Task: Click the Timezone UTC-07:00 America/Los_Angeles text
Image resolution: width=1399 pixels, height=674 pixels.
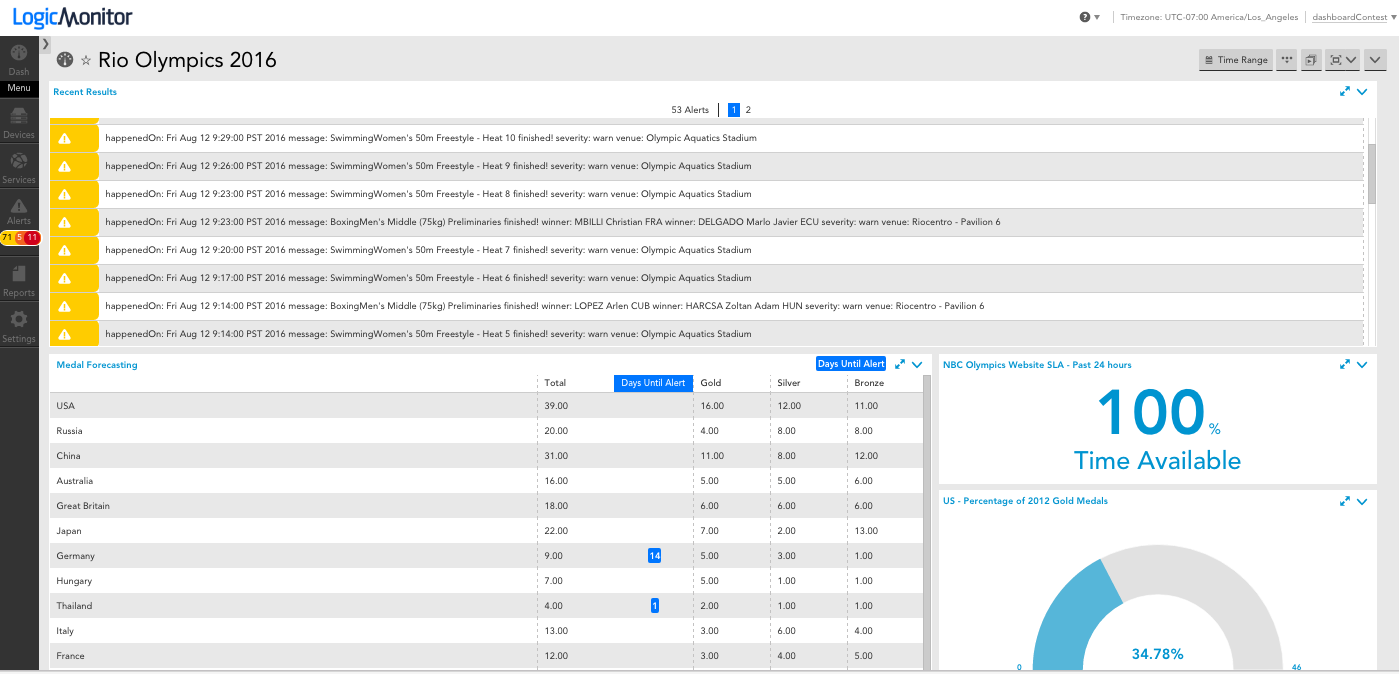Action: 1209,17
